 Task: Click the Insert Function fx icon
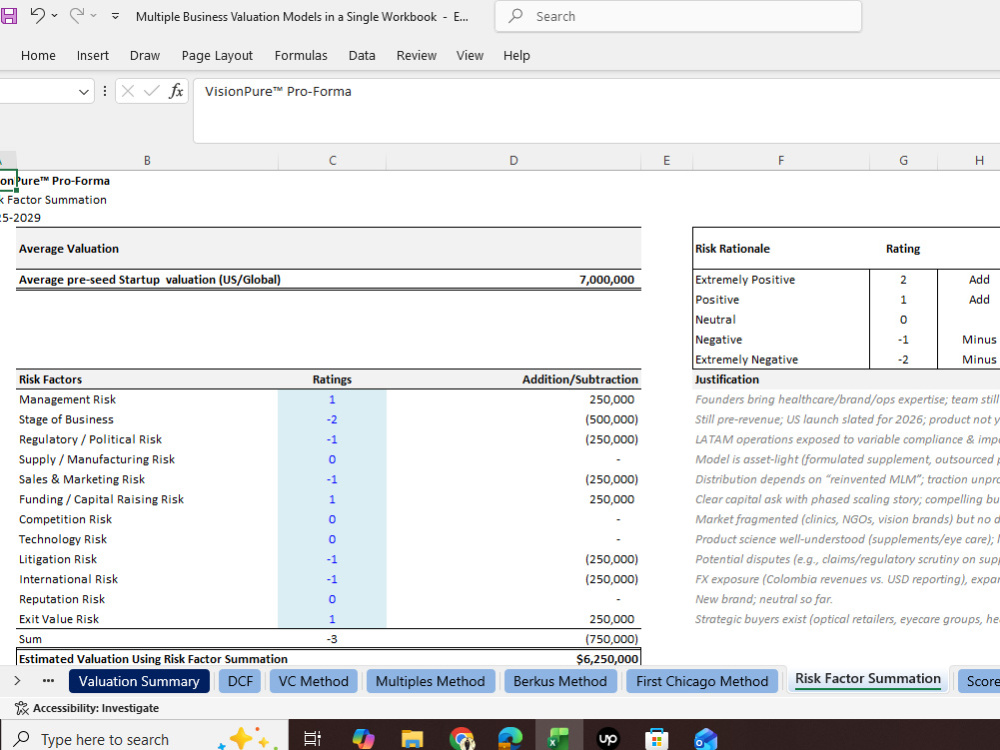tap(176, 91)
